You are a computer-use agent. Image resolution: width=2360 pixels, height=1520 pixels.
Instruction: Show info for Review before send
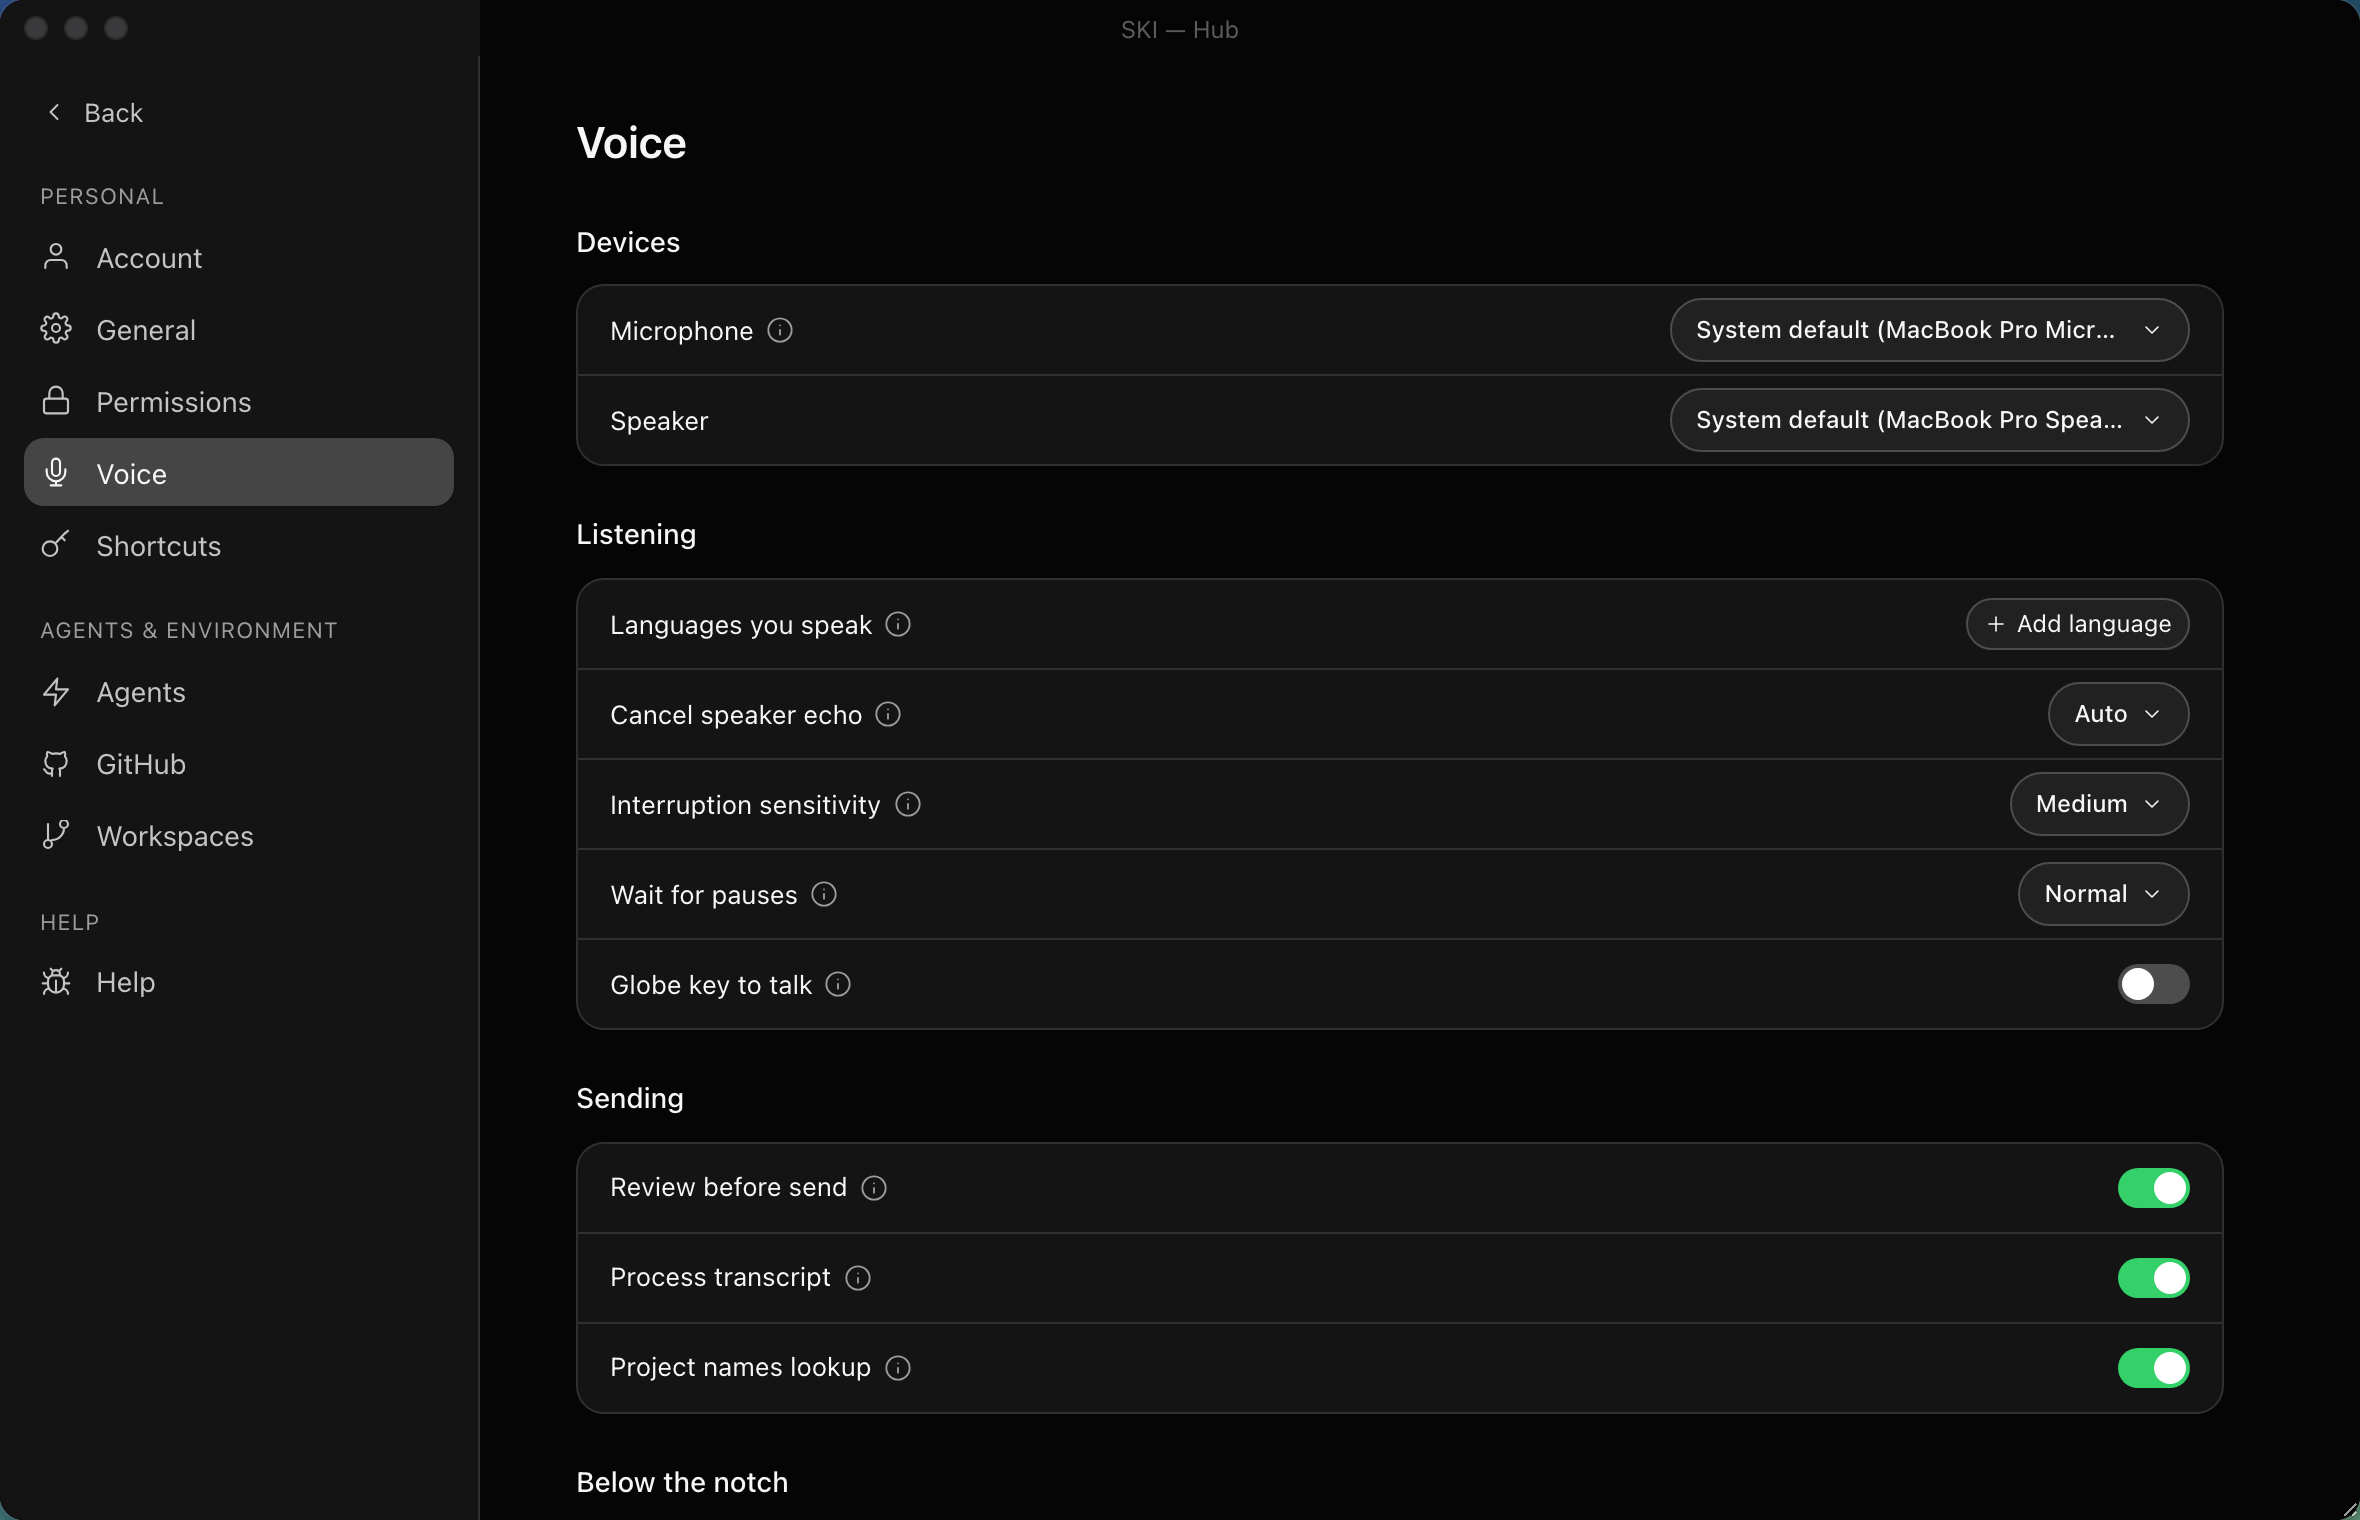point(874,1187)
